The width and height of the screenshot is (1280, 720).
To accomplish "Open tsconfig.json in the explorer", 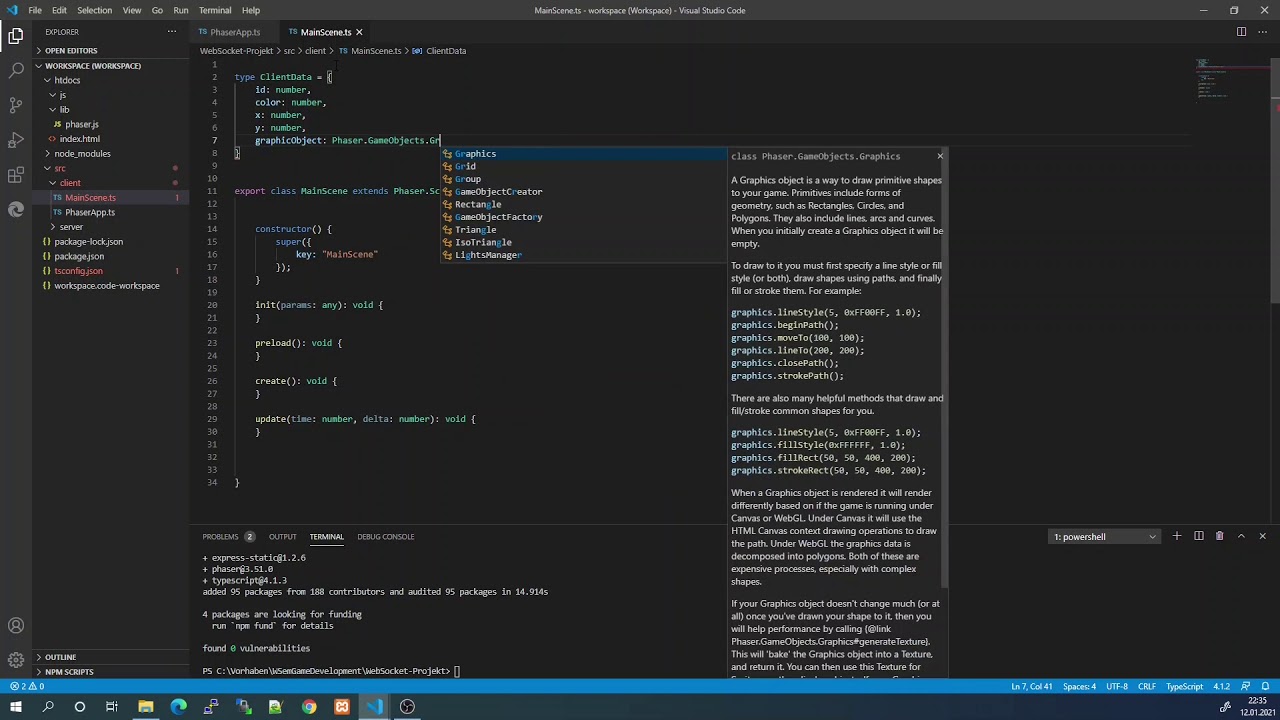I will tap(79, 271).
